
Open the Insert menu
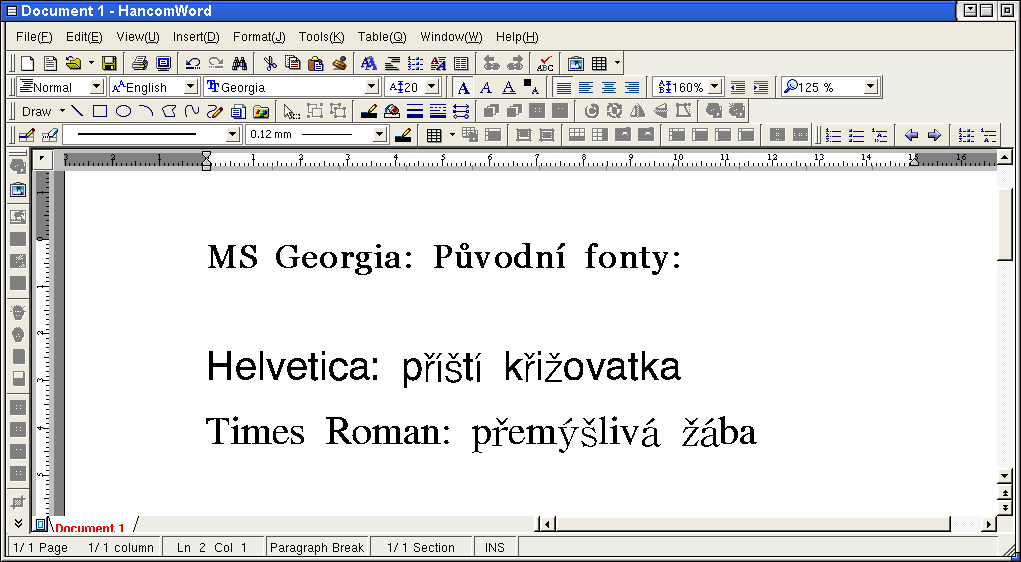coord(196,36)
